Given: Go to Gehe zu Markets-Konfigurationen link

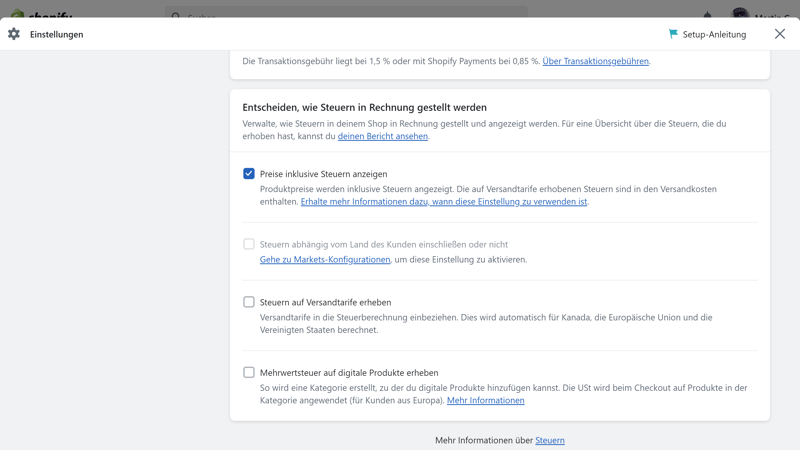Looking at the screenshot, I should [x=325, y=259].
